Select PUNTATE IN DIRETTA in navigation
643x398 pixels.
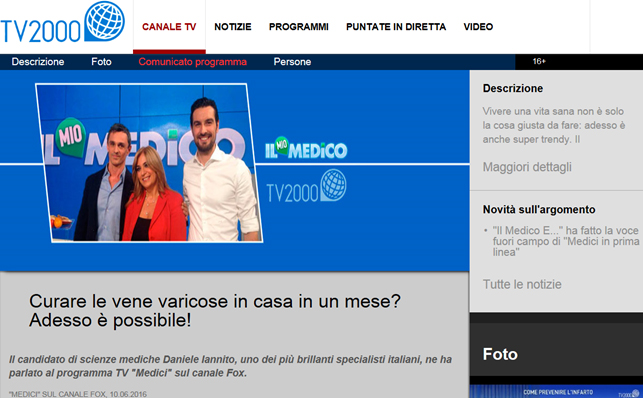(x=396, y=27)
